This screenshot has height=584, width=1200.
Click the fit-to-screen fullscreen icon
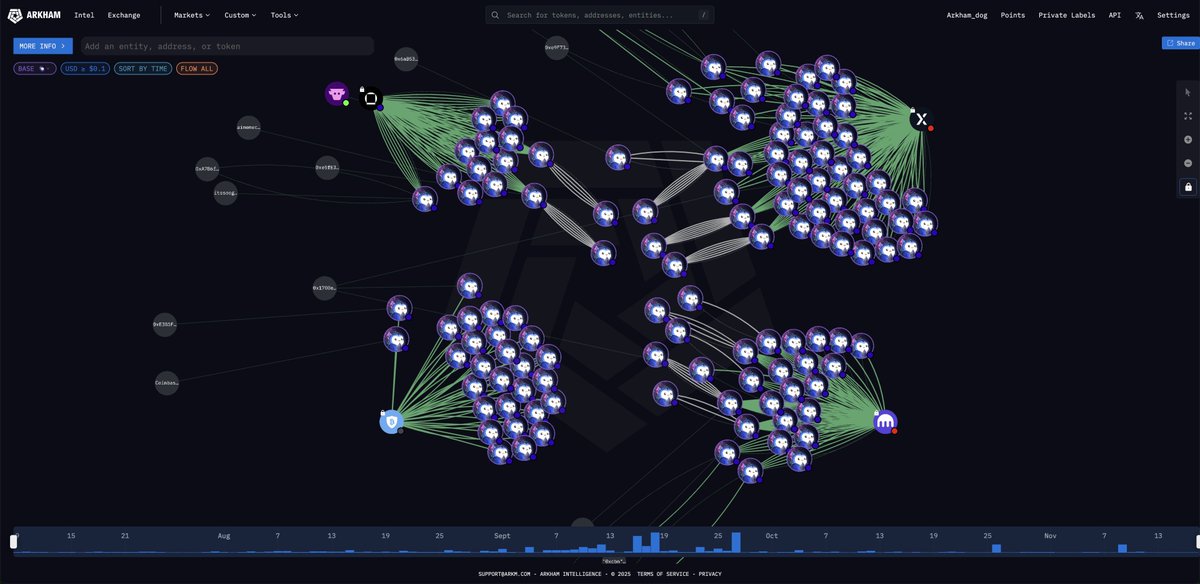[1188, 116]
